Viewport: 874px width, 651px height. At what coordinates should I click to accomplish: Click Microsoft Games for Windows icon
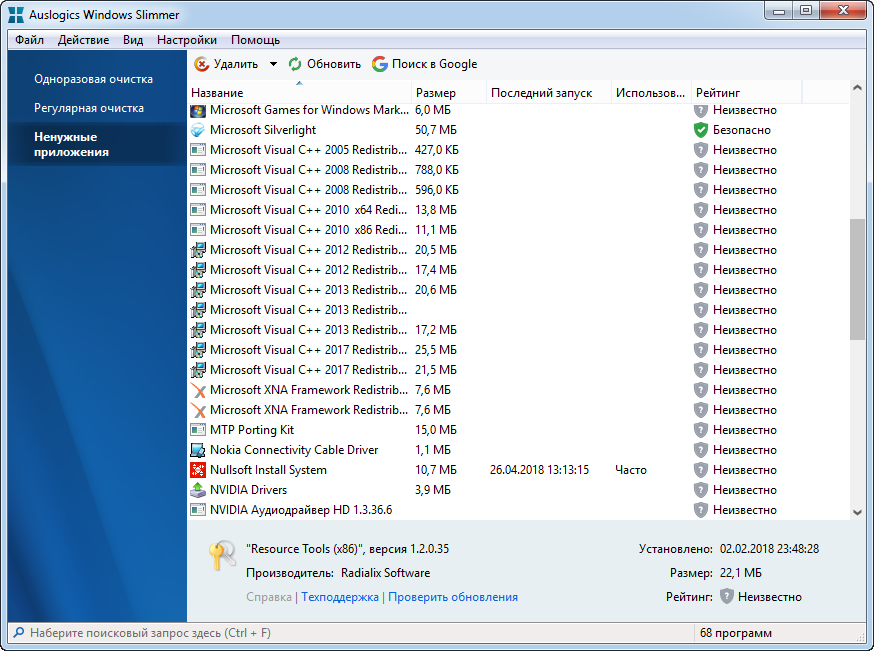pyautogui.click(x=198, y=110)
